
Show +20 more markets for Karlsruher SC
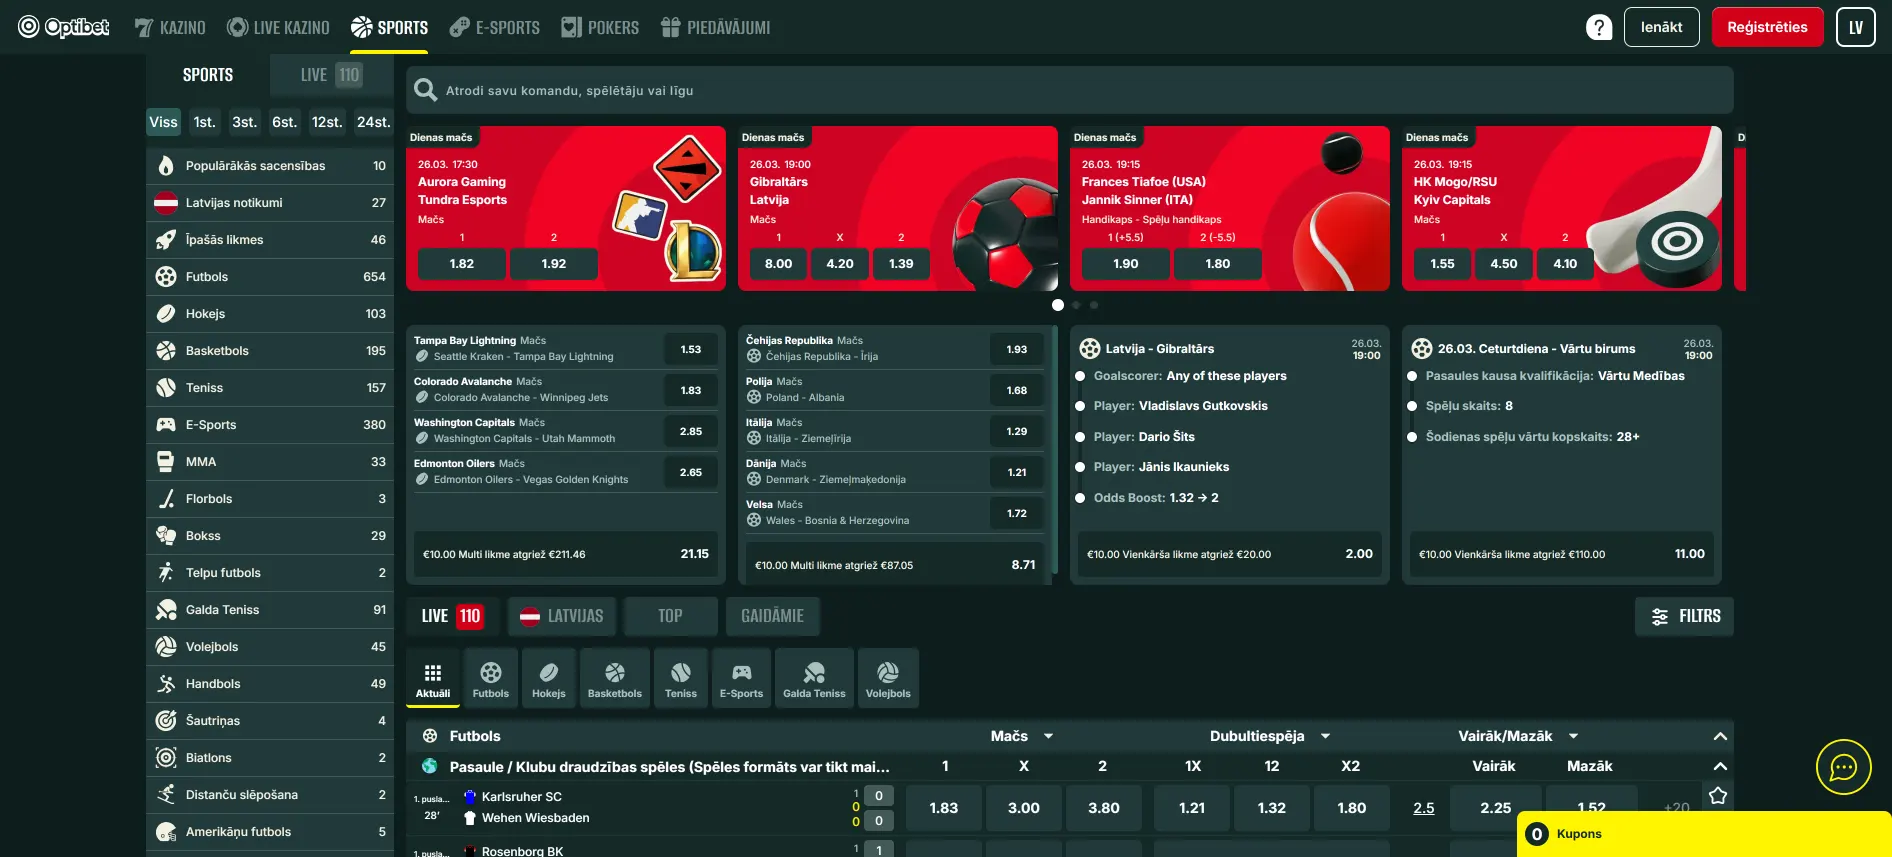click(x=1677, y=808)
